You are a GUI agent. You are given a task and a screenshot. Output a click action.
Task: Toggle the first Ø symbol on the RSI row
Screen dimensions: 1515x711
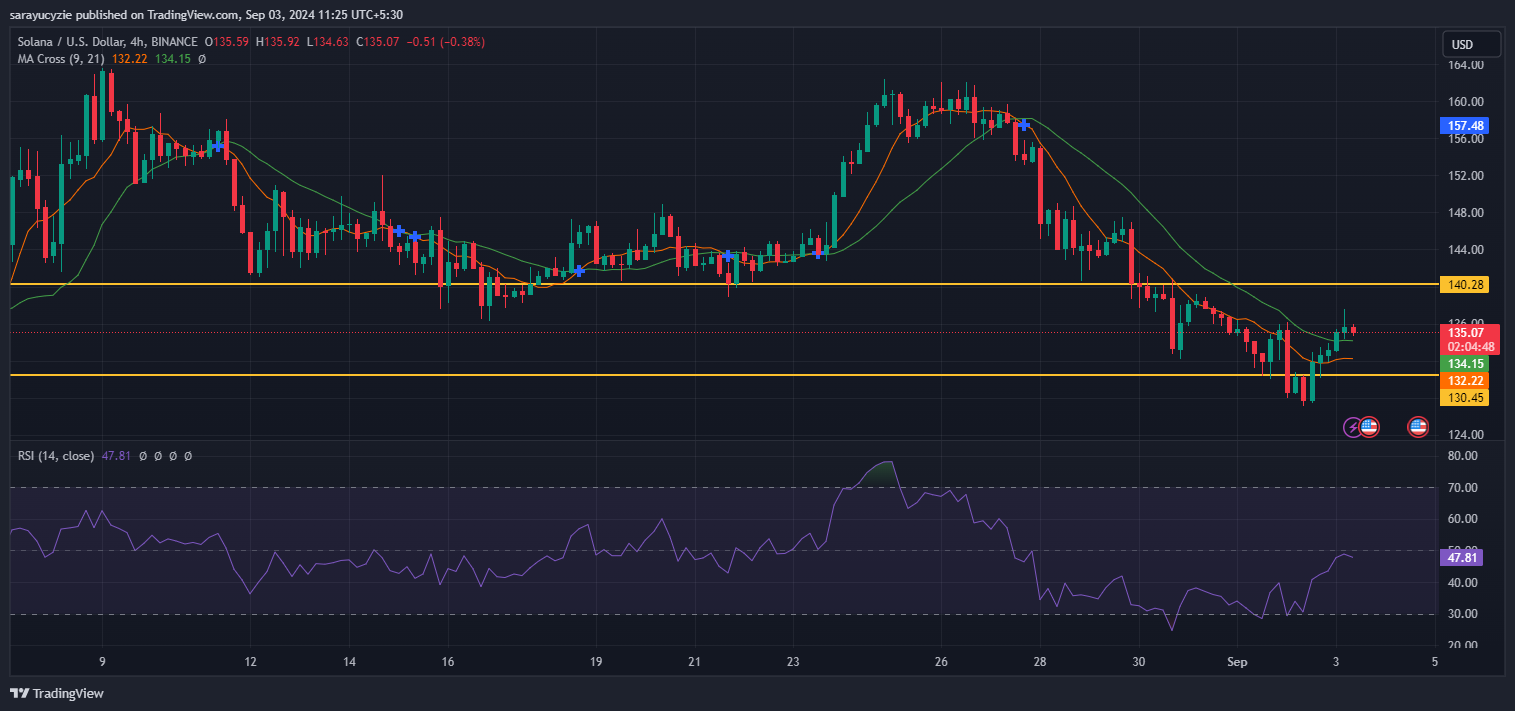143,455
